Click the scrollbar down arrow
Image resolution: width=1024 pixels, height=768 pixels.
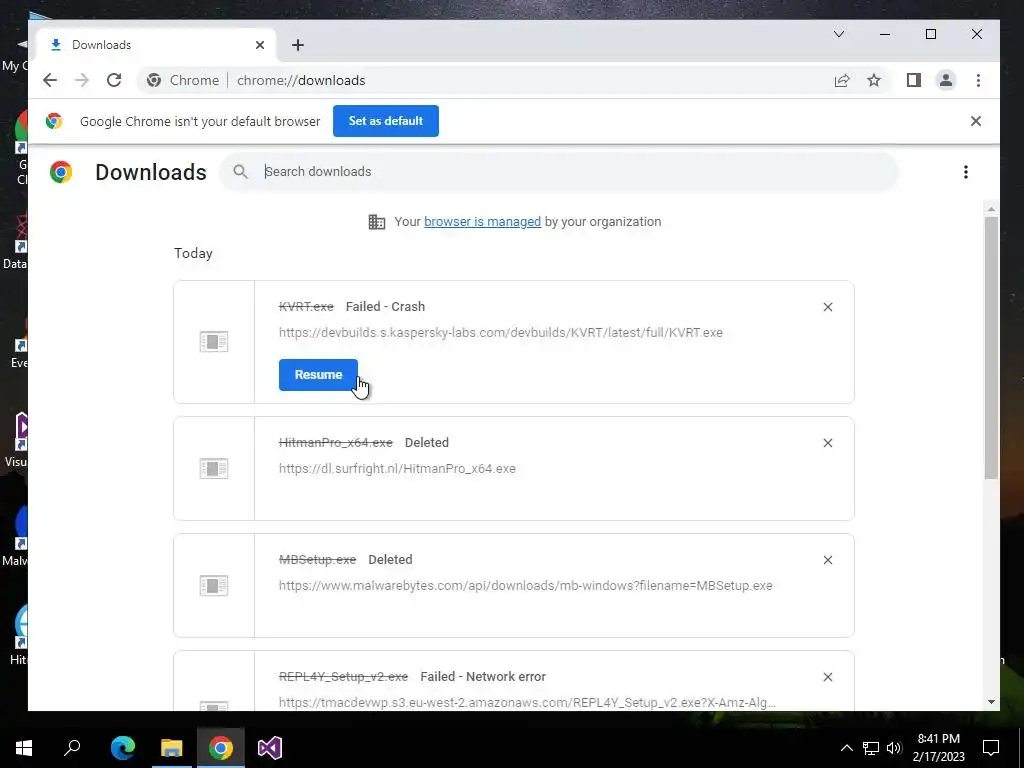point(991,702)
